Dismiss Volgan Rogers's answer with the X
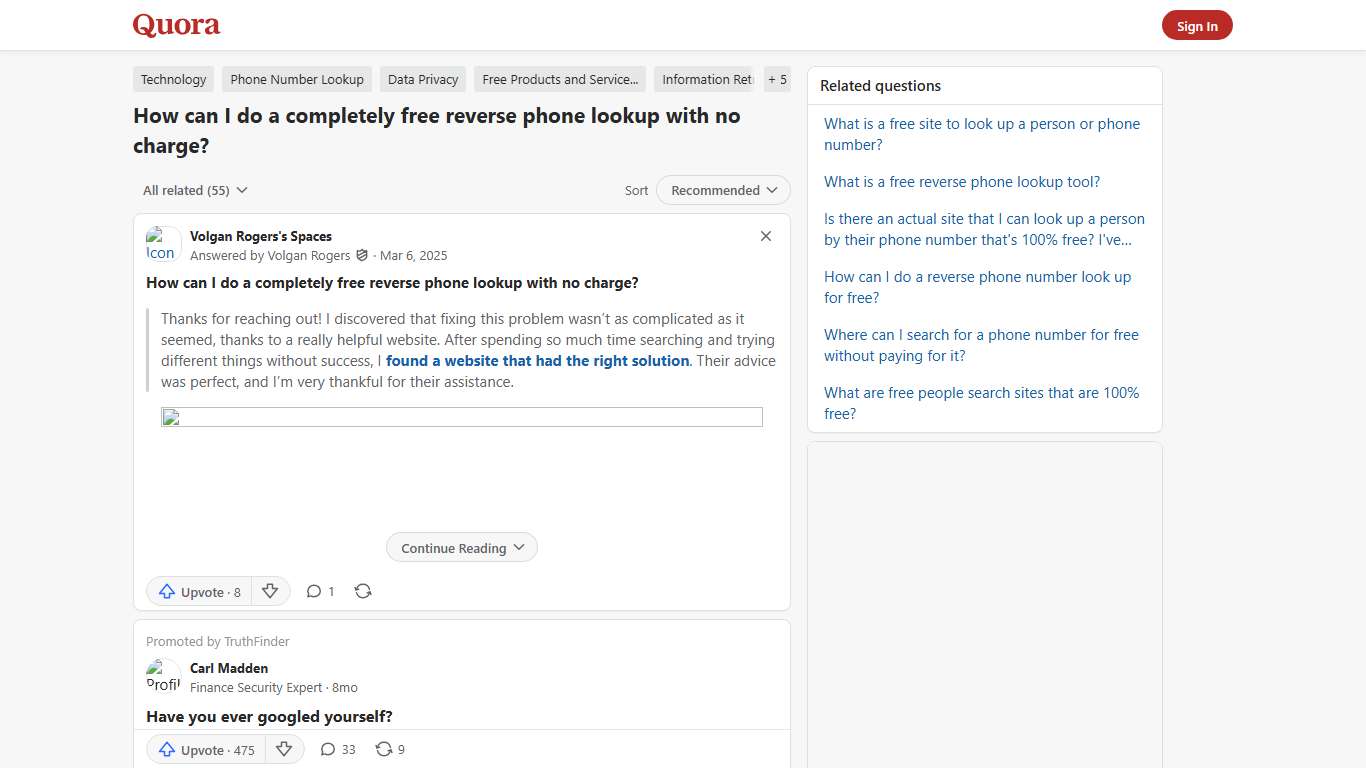Viewport: 1366px width, 768px height. [766, 236]
